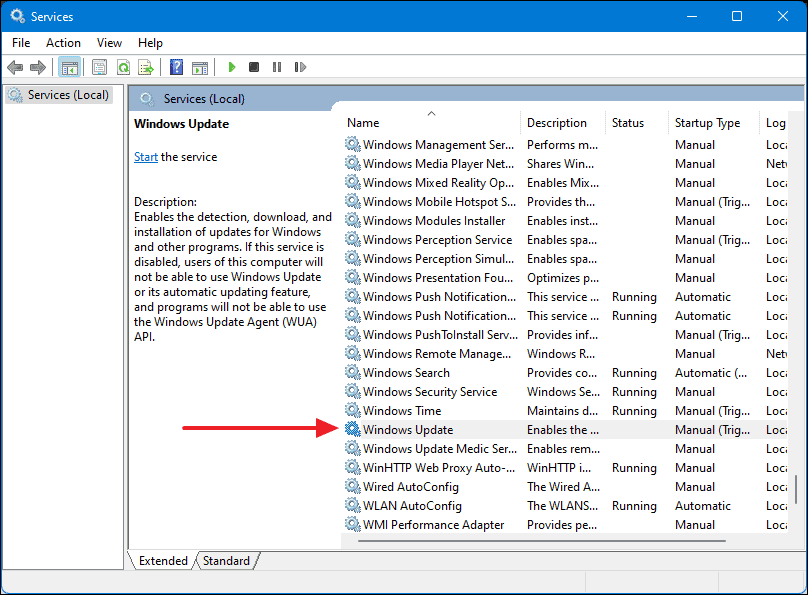Open Properties toolbar icon
Screen dimensions: 808x595
point(99,67)
